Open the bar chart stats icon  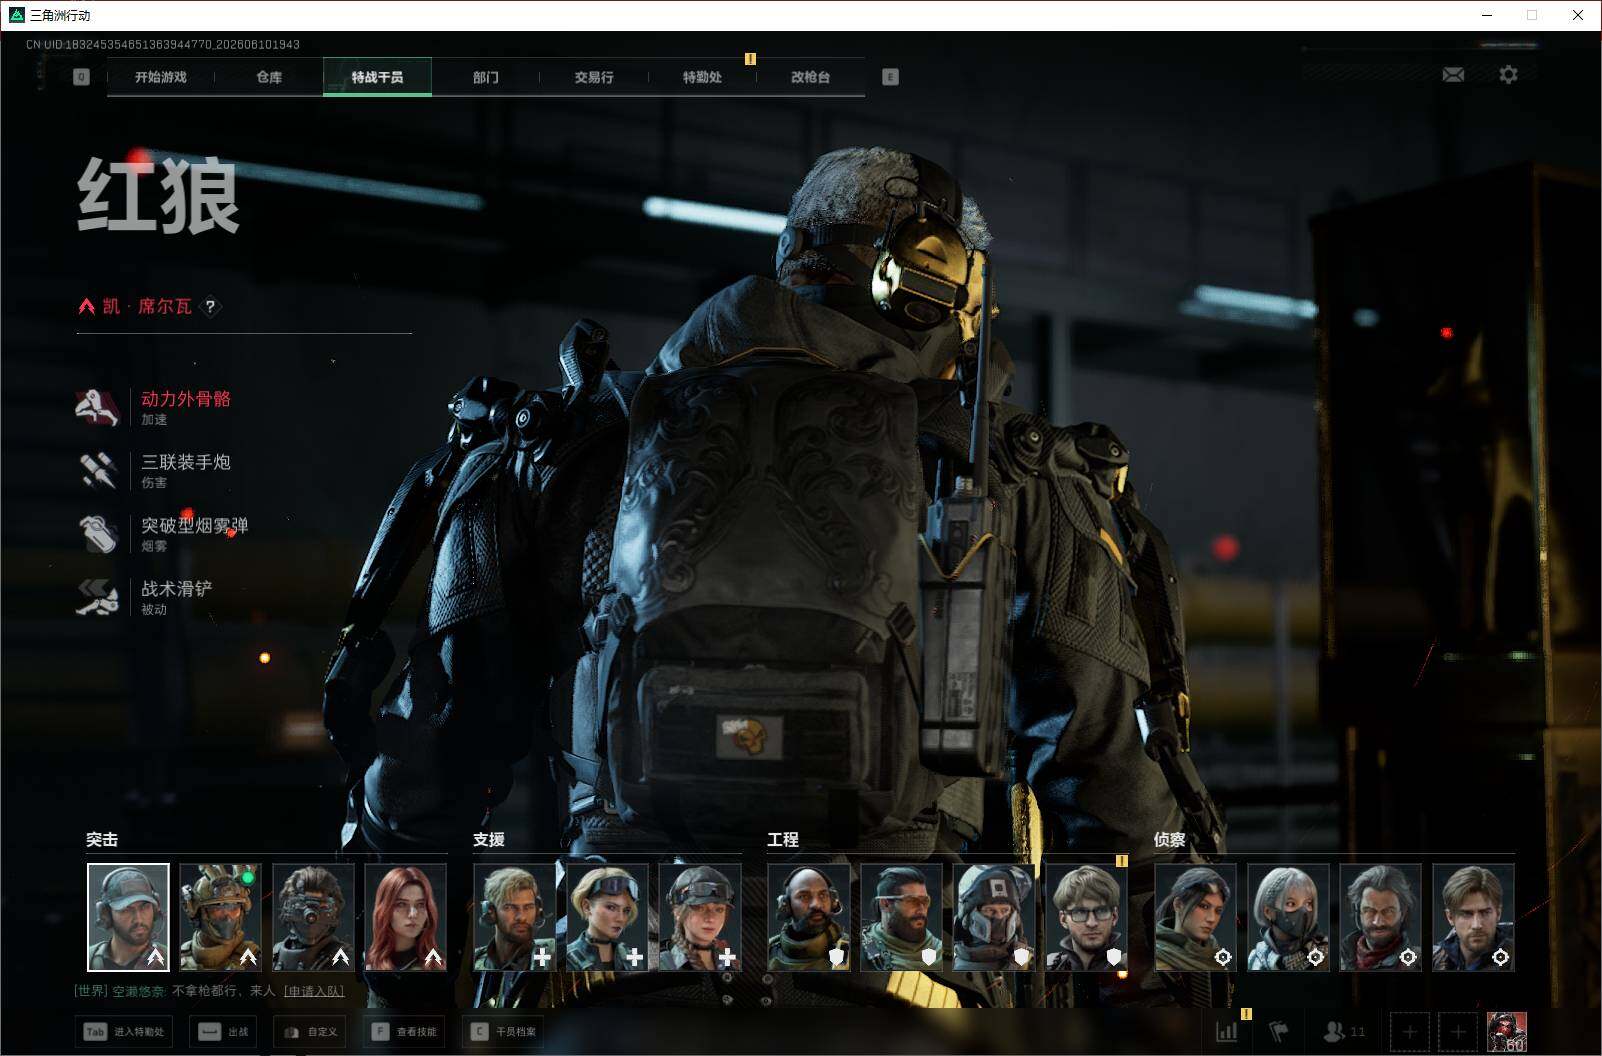[x=1226, y=1032]
